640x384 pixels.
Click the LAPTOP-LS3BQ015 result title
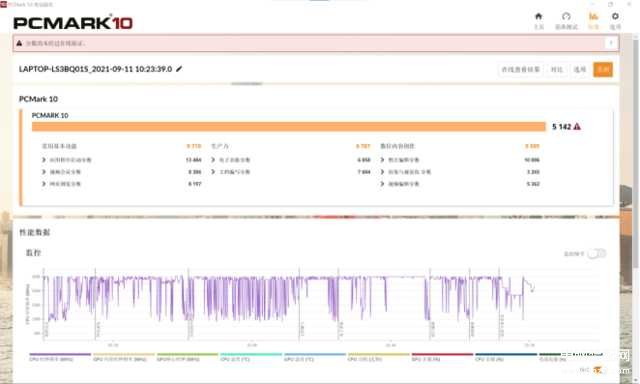[96, 69]
